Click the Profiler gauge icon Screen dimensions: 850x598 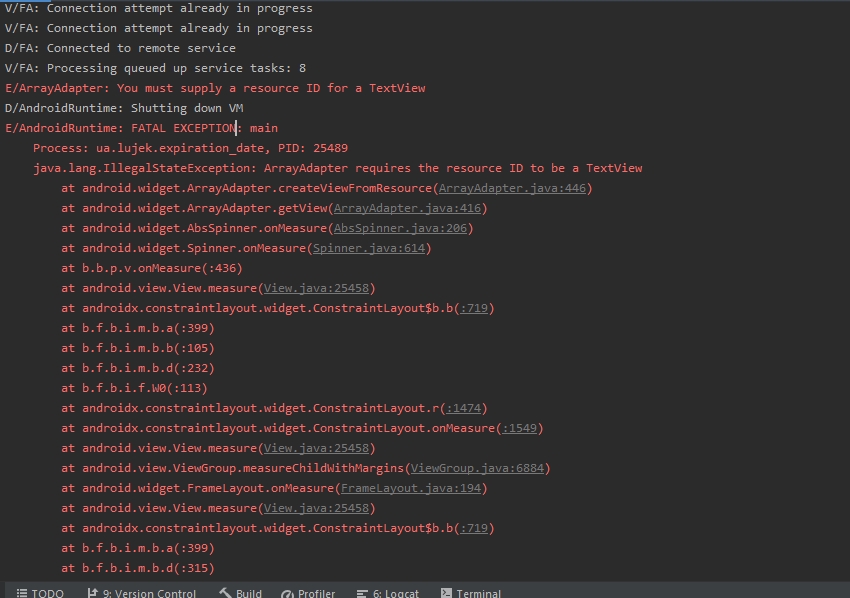(x=287, y=594)
